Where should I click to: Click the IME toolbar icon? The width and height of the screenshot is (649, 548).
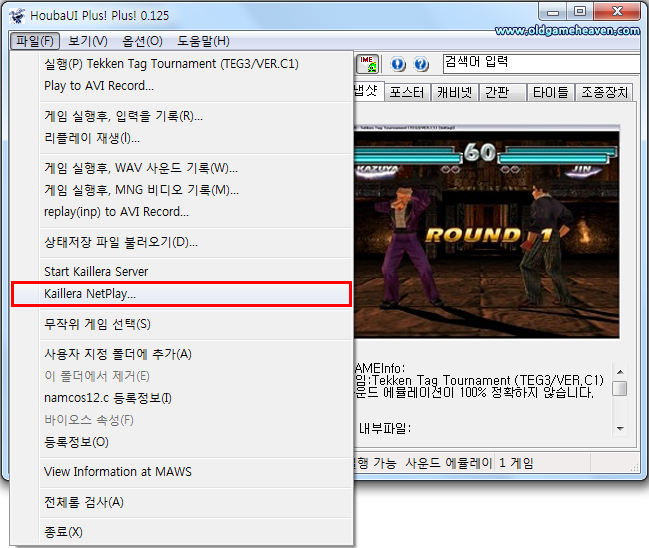pyautogui.click(x=368, y=64)
